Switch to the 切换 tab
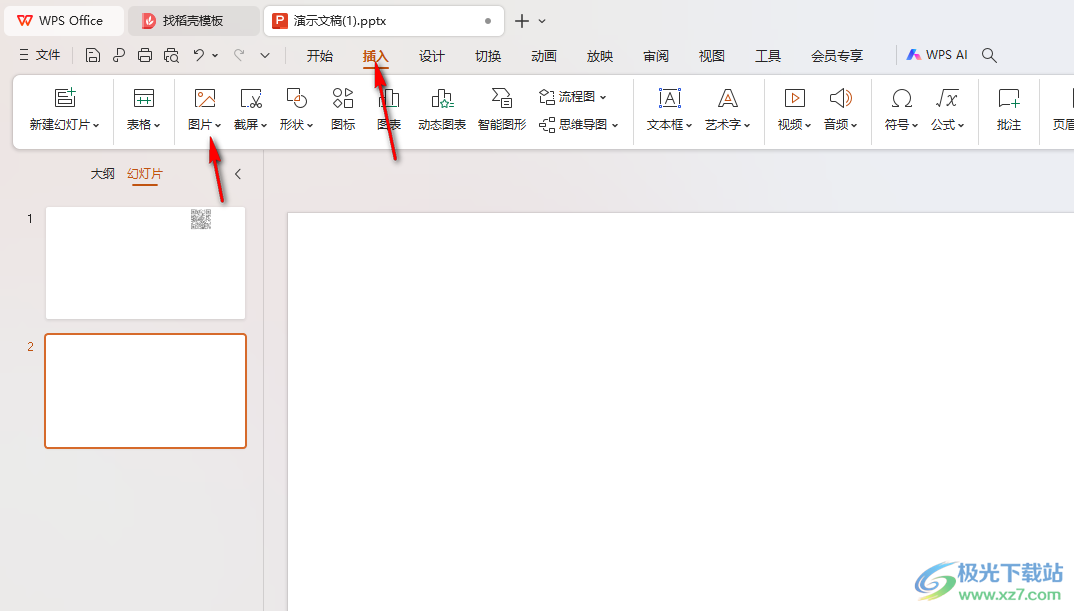This screenshot has width=1074, height=611. point(488,56)
